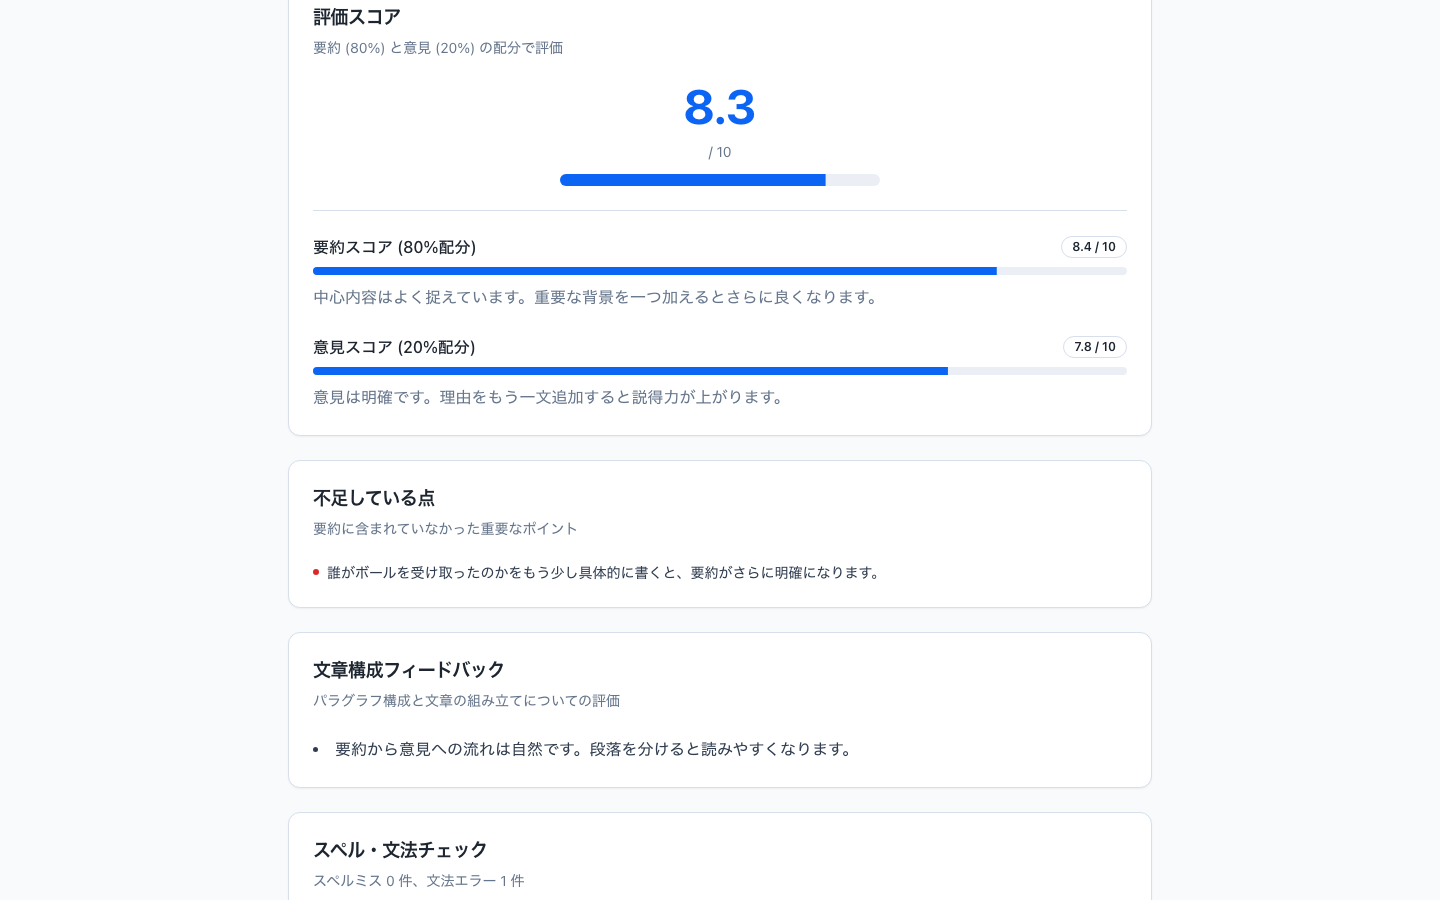Viewport: 1440px width, 900px height.
Task: Click the 8.4 / 10 score badge
Action: pyautogui.click(x=1094, y=247)
